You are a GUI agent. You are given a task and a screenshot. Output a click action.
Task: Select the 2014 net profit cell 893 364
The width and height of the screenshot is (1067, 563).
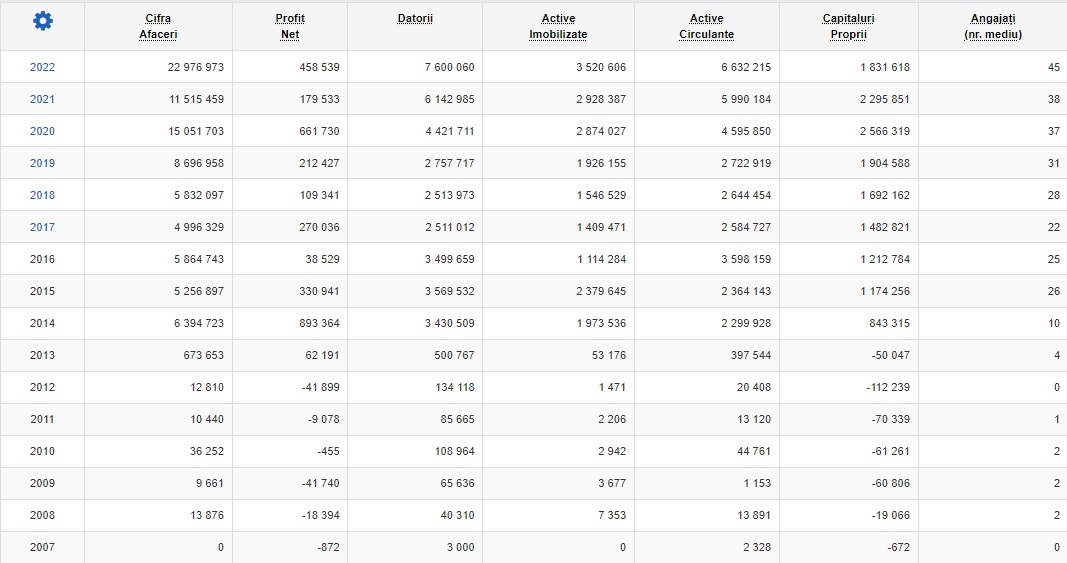[315, 323]
